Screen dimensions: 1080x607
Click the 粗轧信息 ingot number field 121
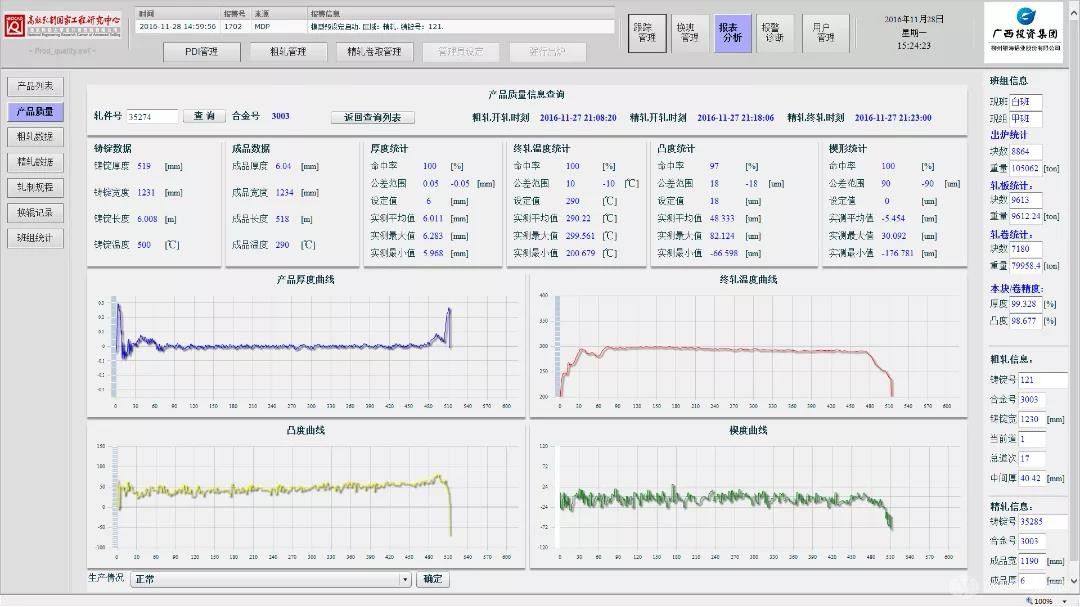(1043, 380)
